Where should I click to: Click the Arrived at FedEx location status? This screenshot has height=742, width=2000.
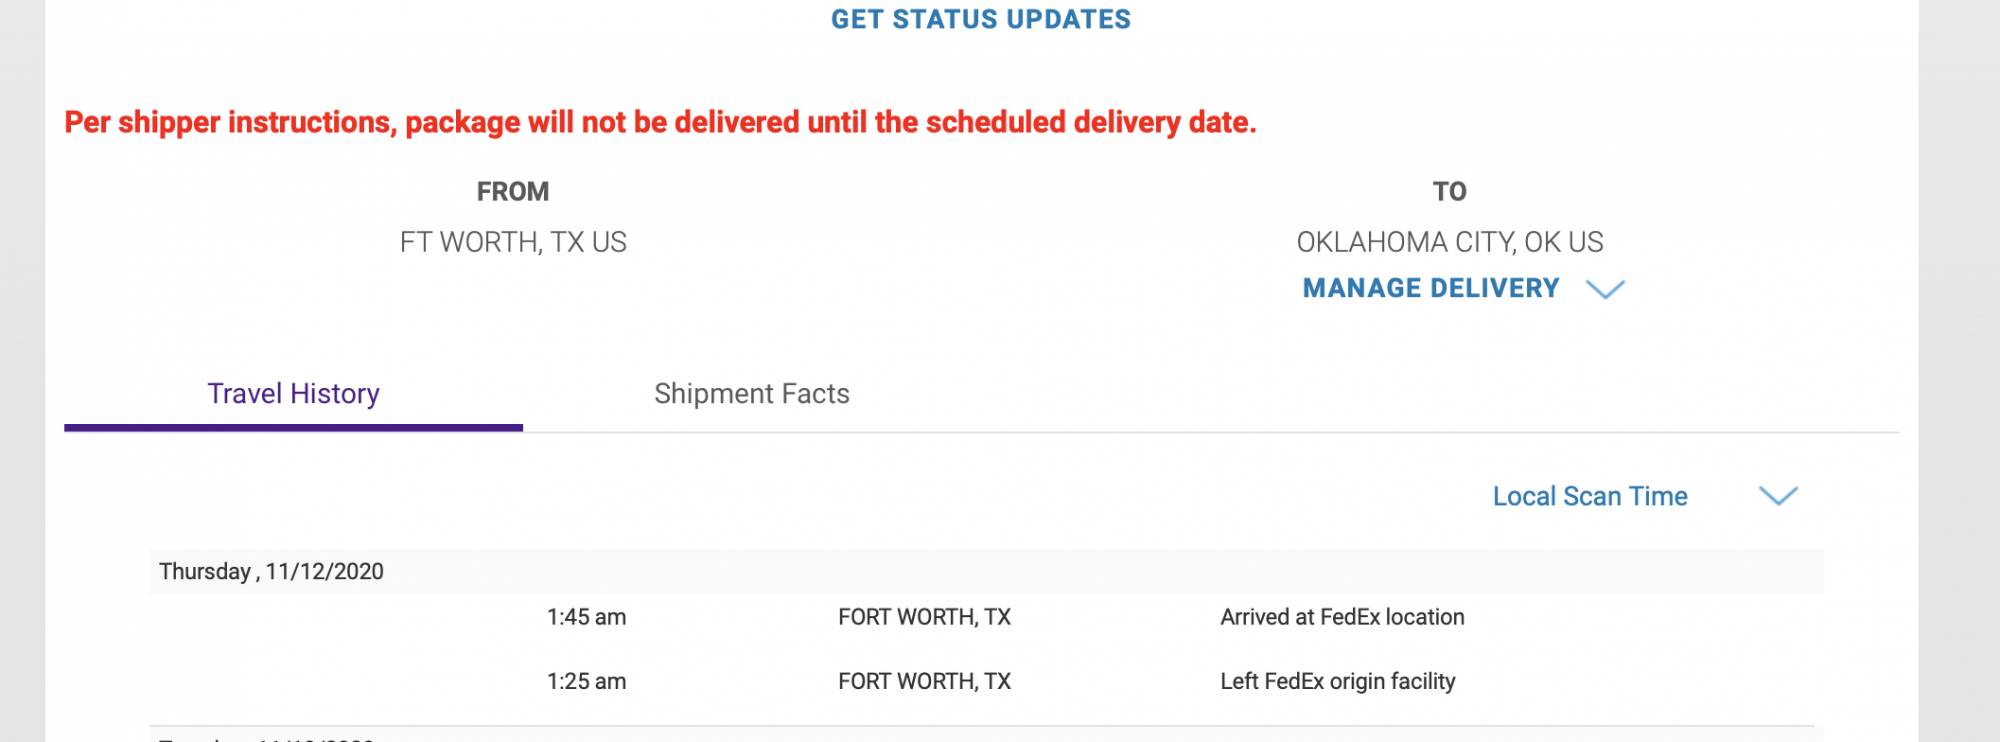(1341, 617)
